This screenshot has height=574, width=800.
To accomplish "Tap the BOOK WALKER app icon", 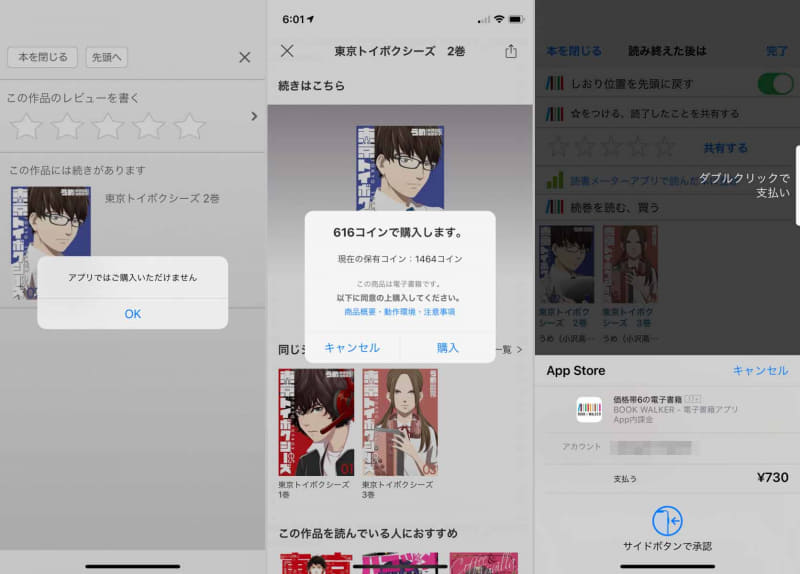I will pos(589,409).
